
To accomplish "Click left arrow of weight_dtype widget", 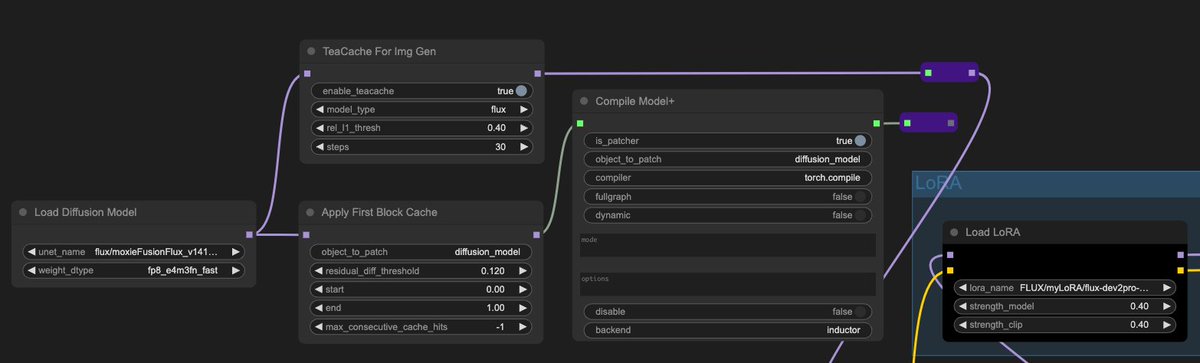I will 31,270.
